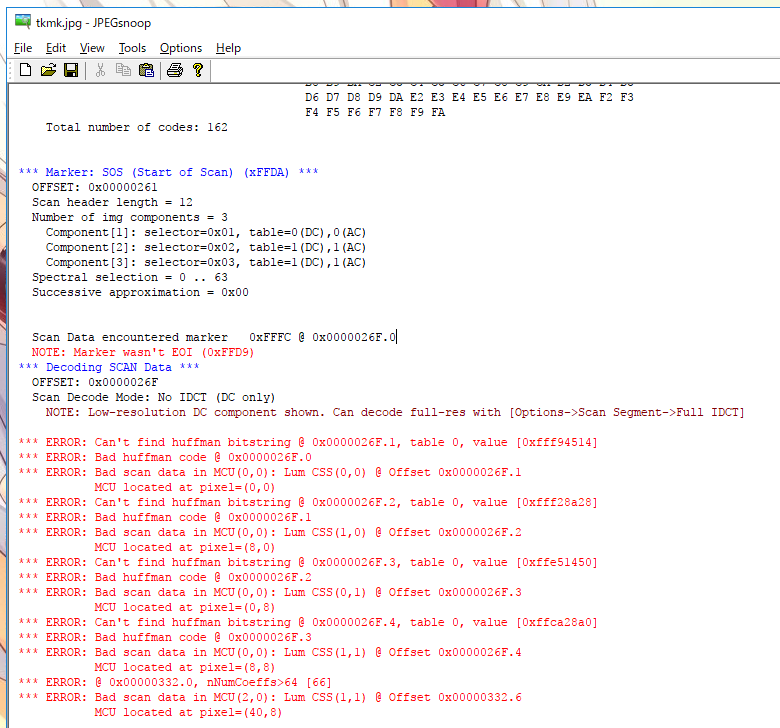Click the New document toolbar icon

point(25,70)
